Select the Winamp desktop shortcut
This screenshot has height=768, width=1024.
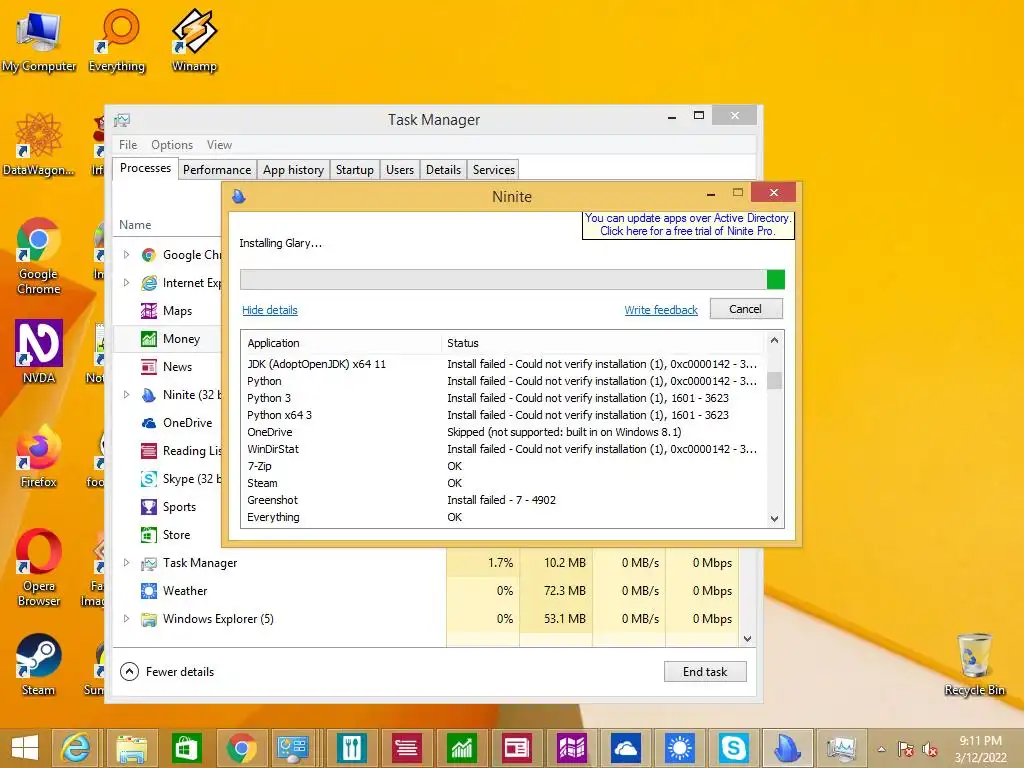coord(194,40)
